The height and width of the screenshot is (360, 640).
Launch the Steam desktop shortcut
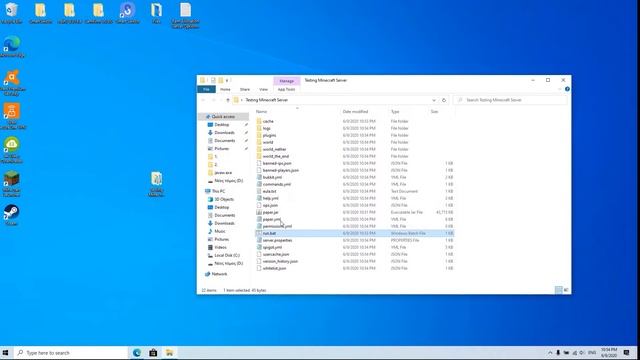(x=11, y=215)
